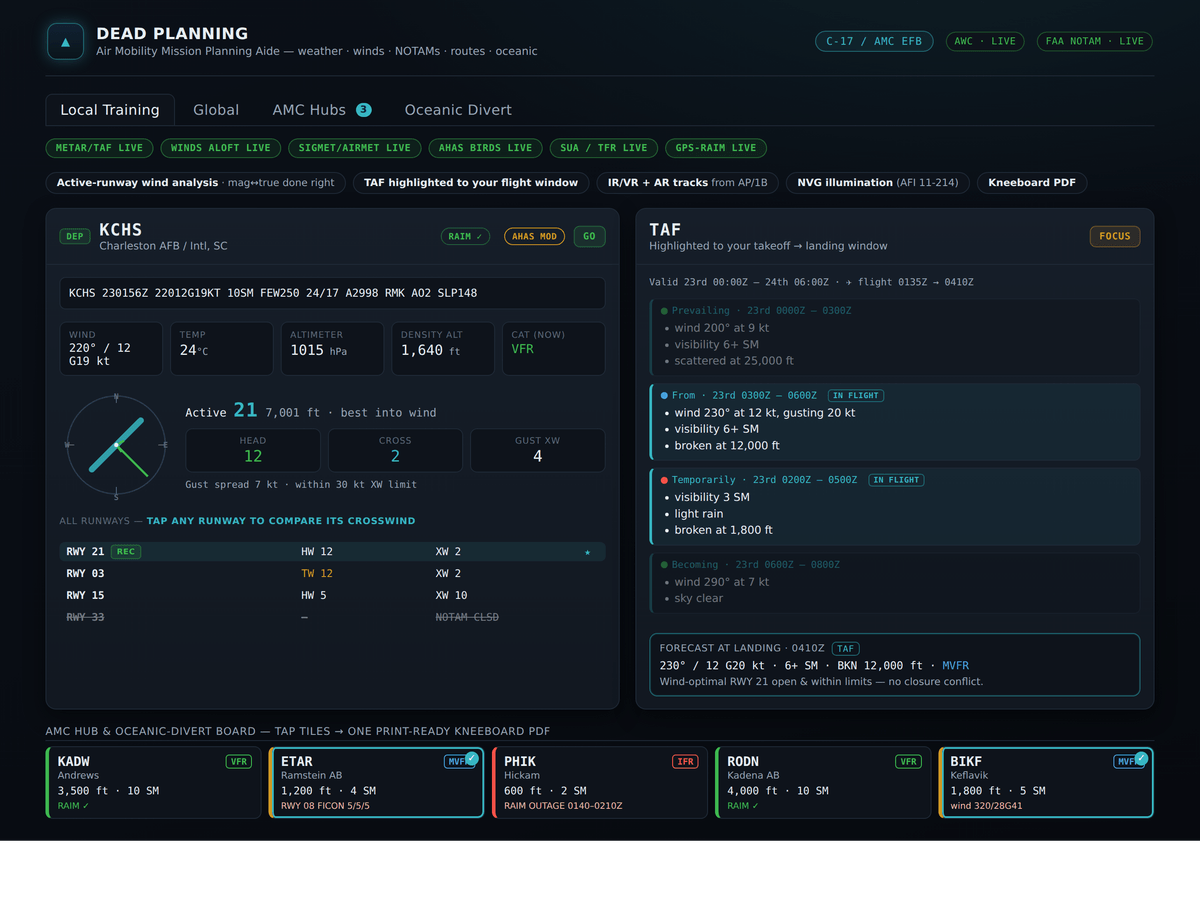1200x917 pixels.
Task: Toggle the SIGMET/AIRMET LIVE chip
Action: [355, 148]
